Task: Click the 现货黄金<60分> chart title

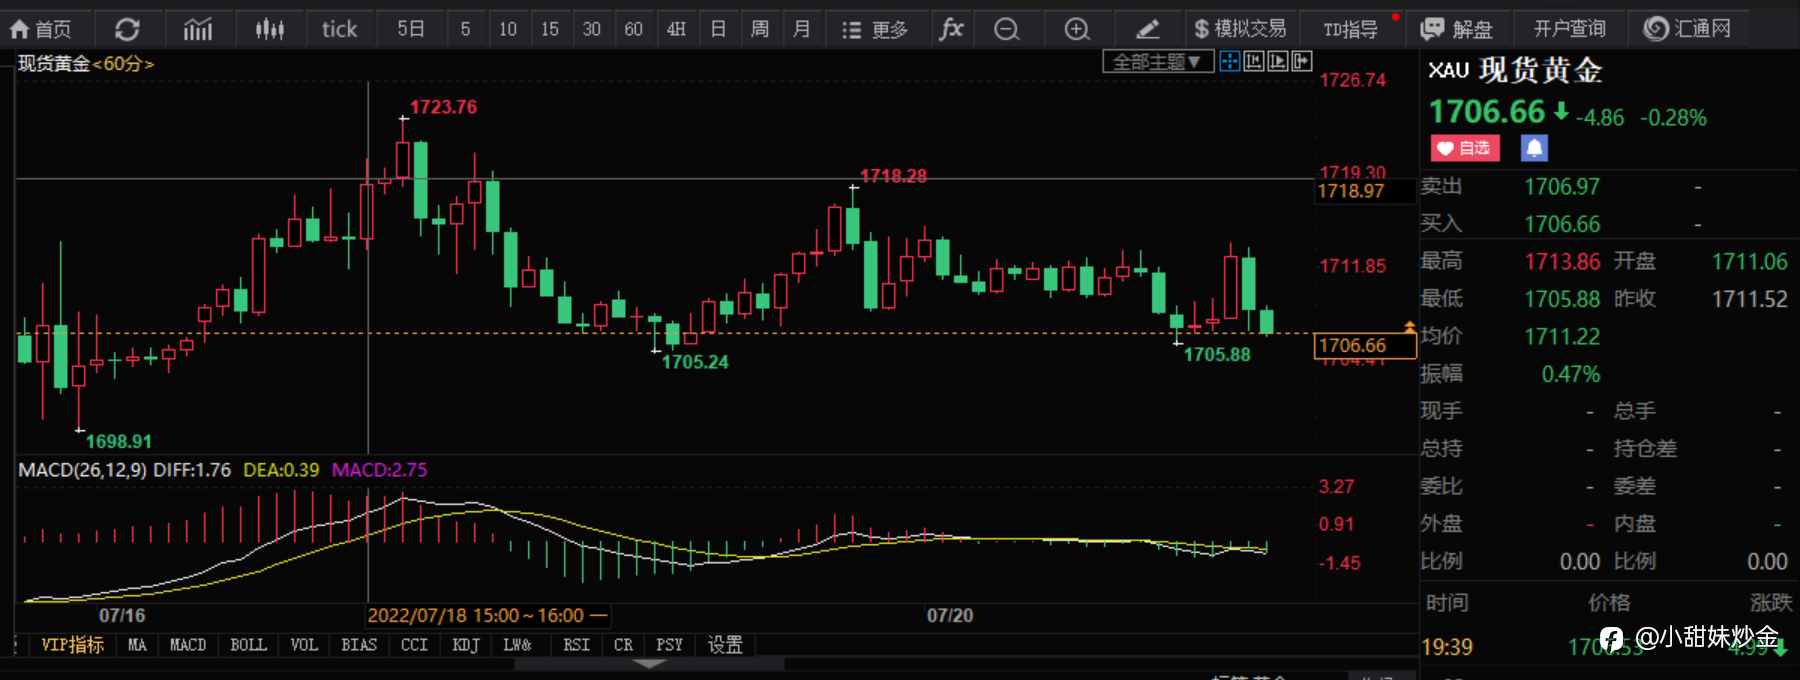Action: 86,63
